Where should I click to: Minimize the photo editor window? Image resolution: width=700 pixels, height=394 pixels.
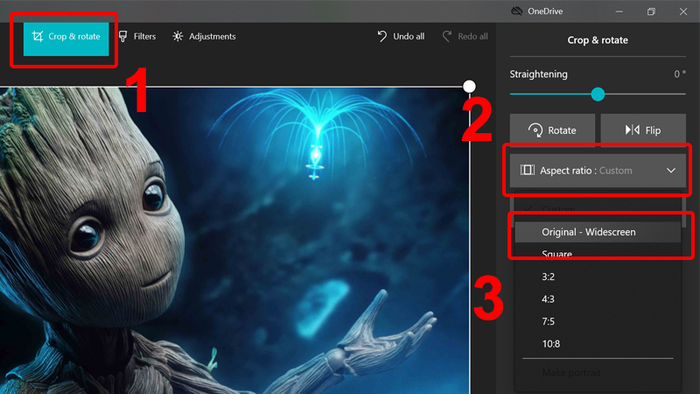click(x=619, y=12)
